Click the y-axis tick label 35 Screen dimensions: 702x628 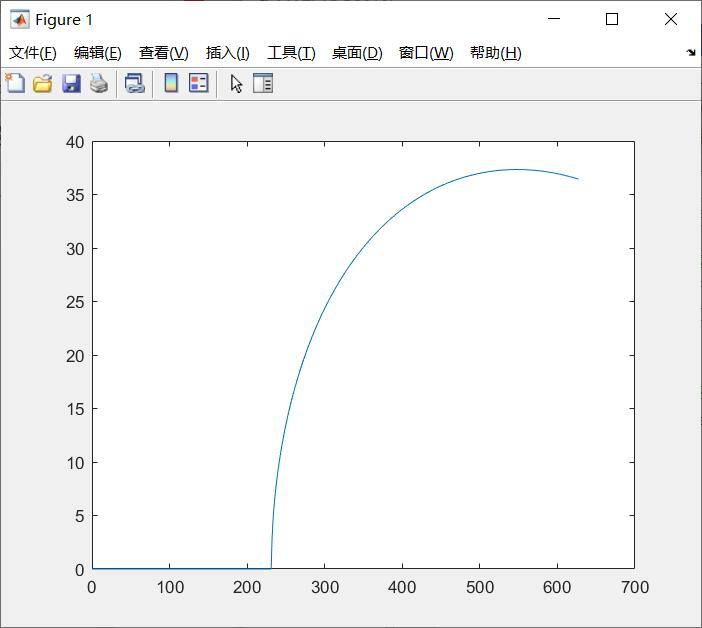click(x=75, y=195)
